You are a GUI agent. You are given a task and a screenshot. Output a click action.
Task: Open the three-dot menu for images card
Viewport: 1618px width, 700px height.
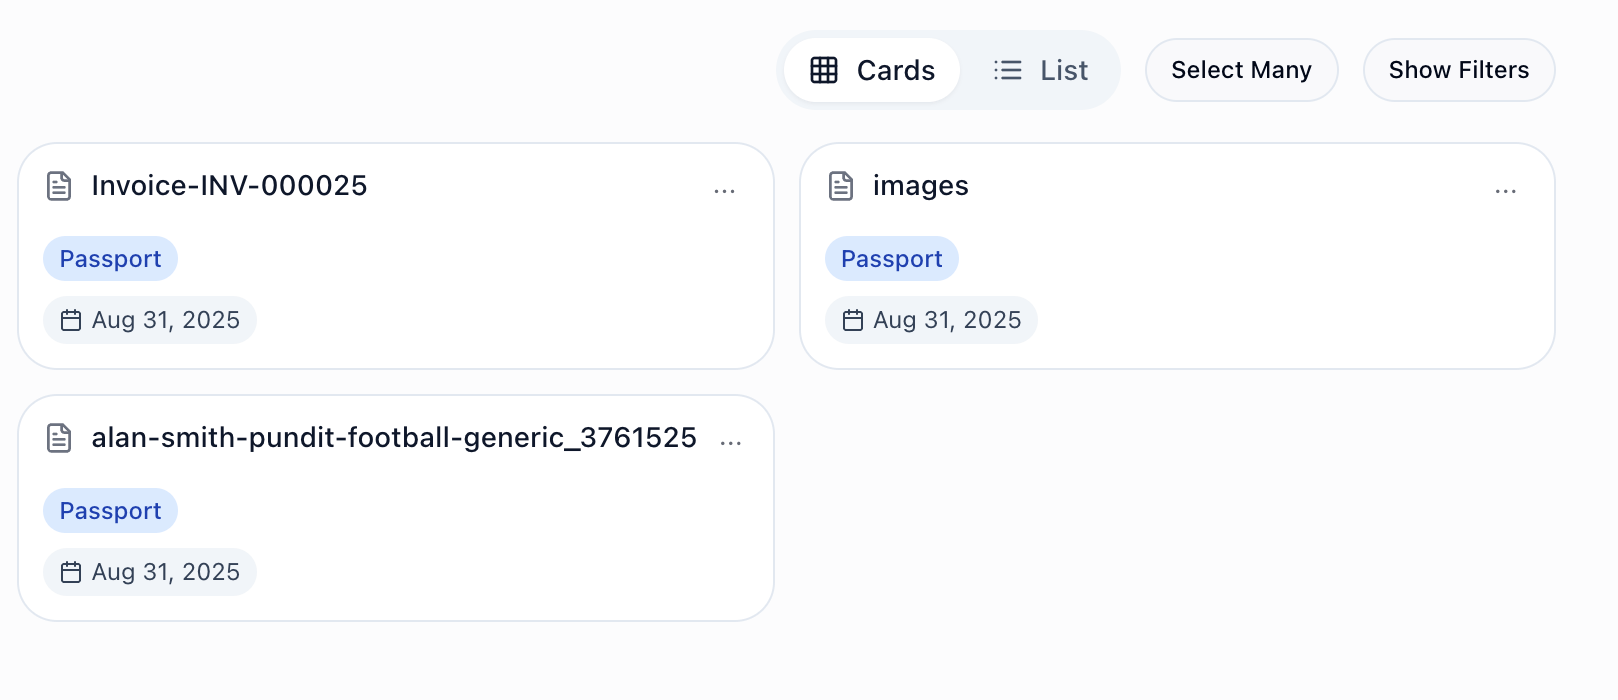(1506, 190)
